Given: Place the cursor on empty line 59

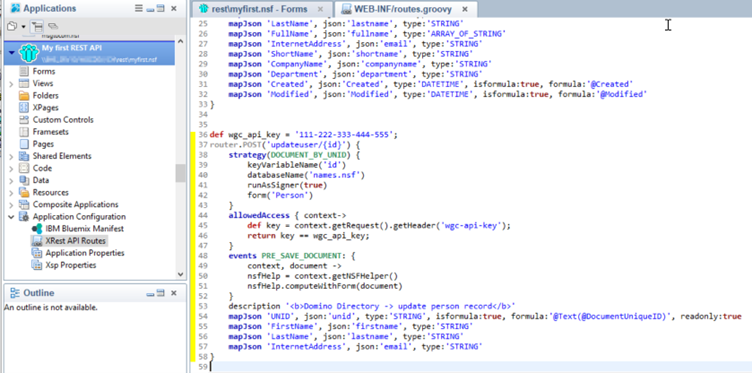Looking at the screenshot, I should click(481, 367).
